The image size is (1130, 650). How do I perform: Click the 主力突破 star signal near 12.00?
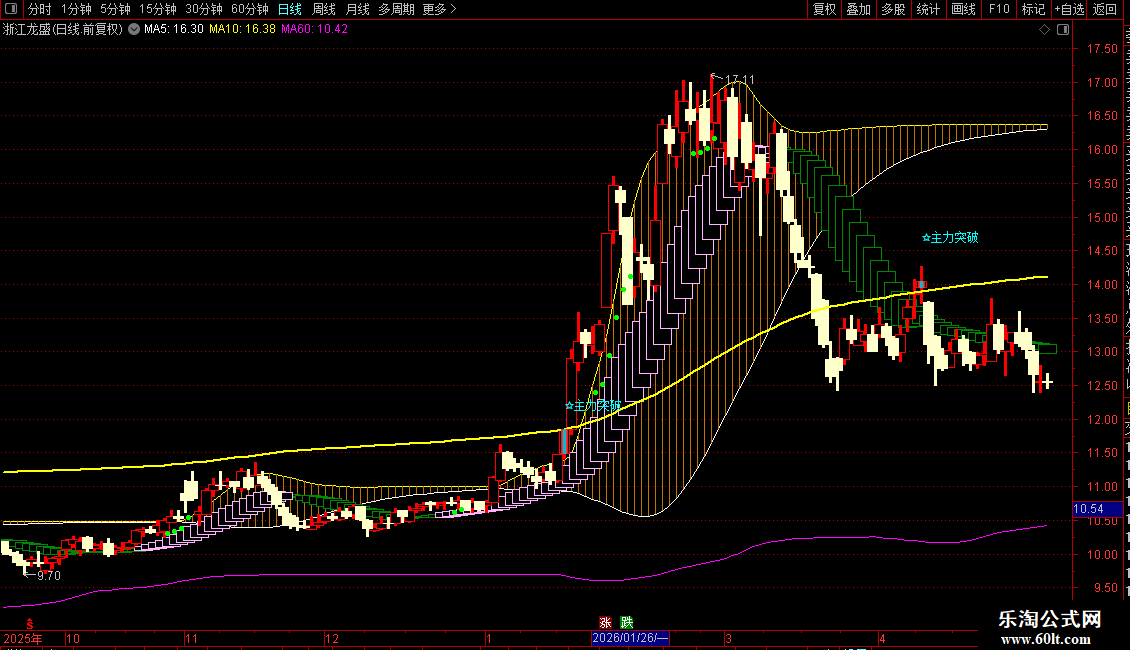tap(593, 406)
